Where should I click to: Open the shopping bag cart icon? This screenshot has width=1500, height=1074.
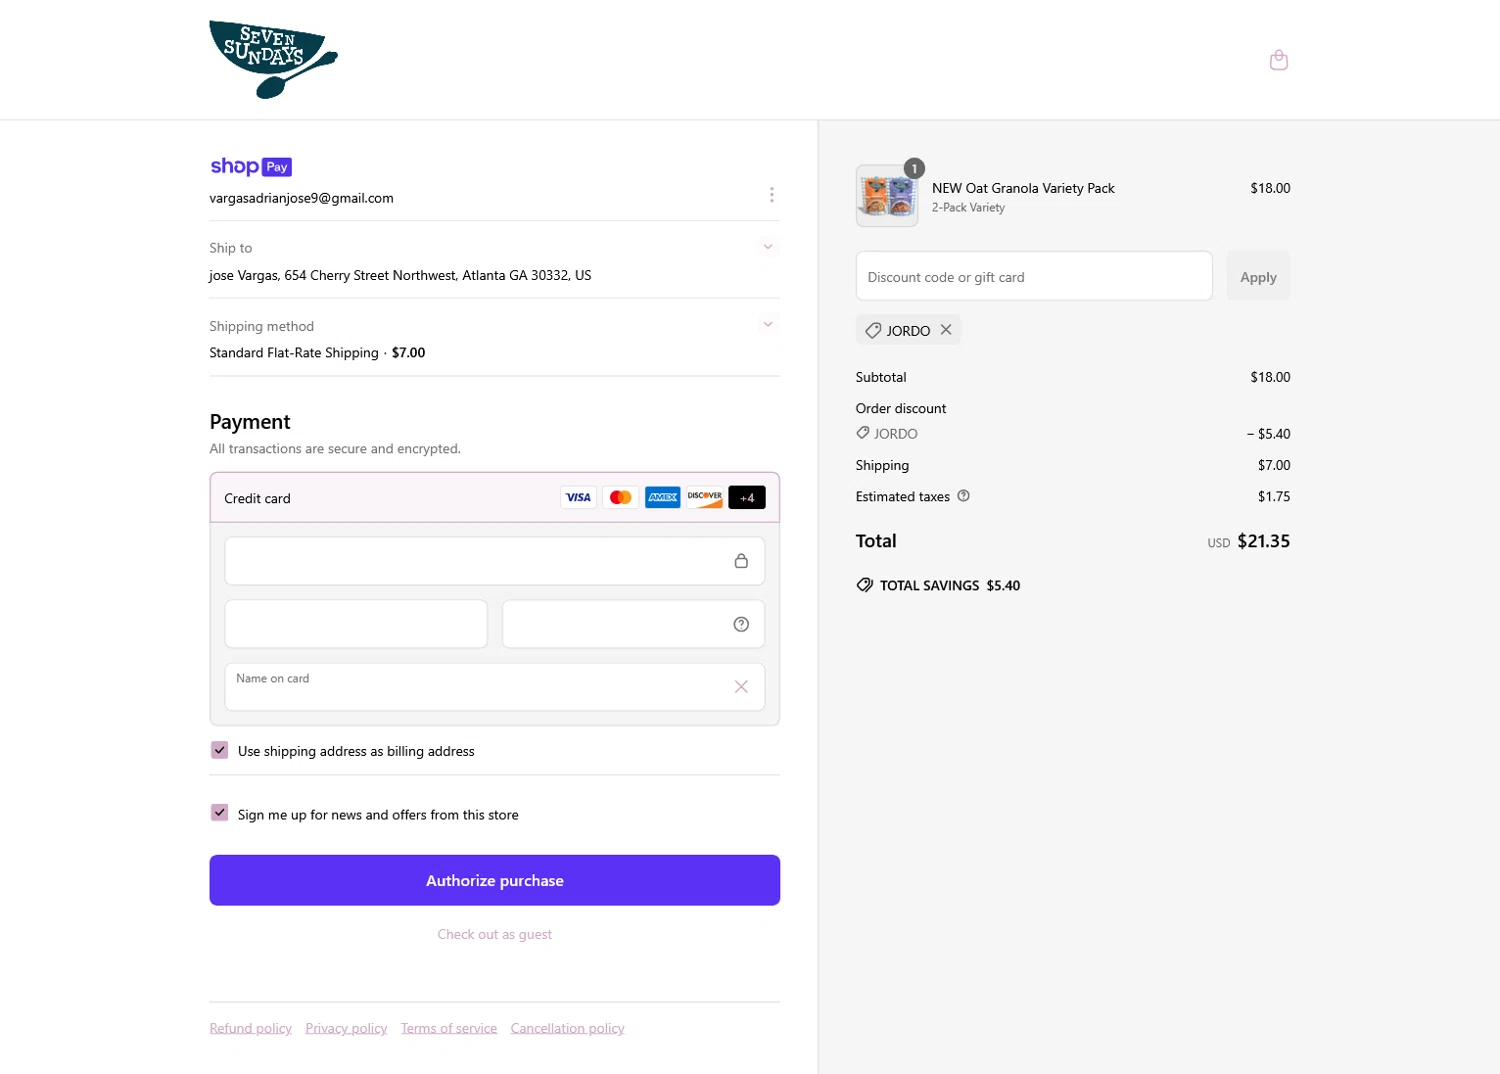click(x=1278, y=60)
